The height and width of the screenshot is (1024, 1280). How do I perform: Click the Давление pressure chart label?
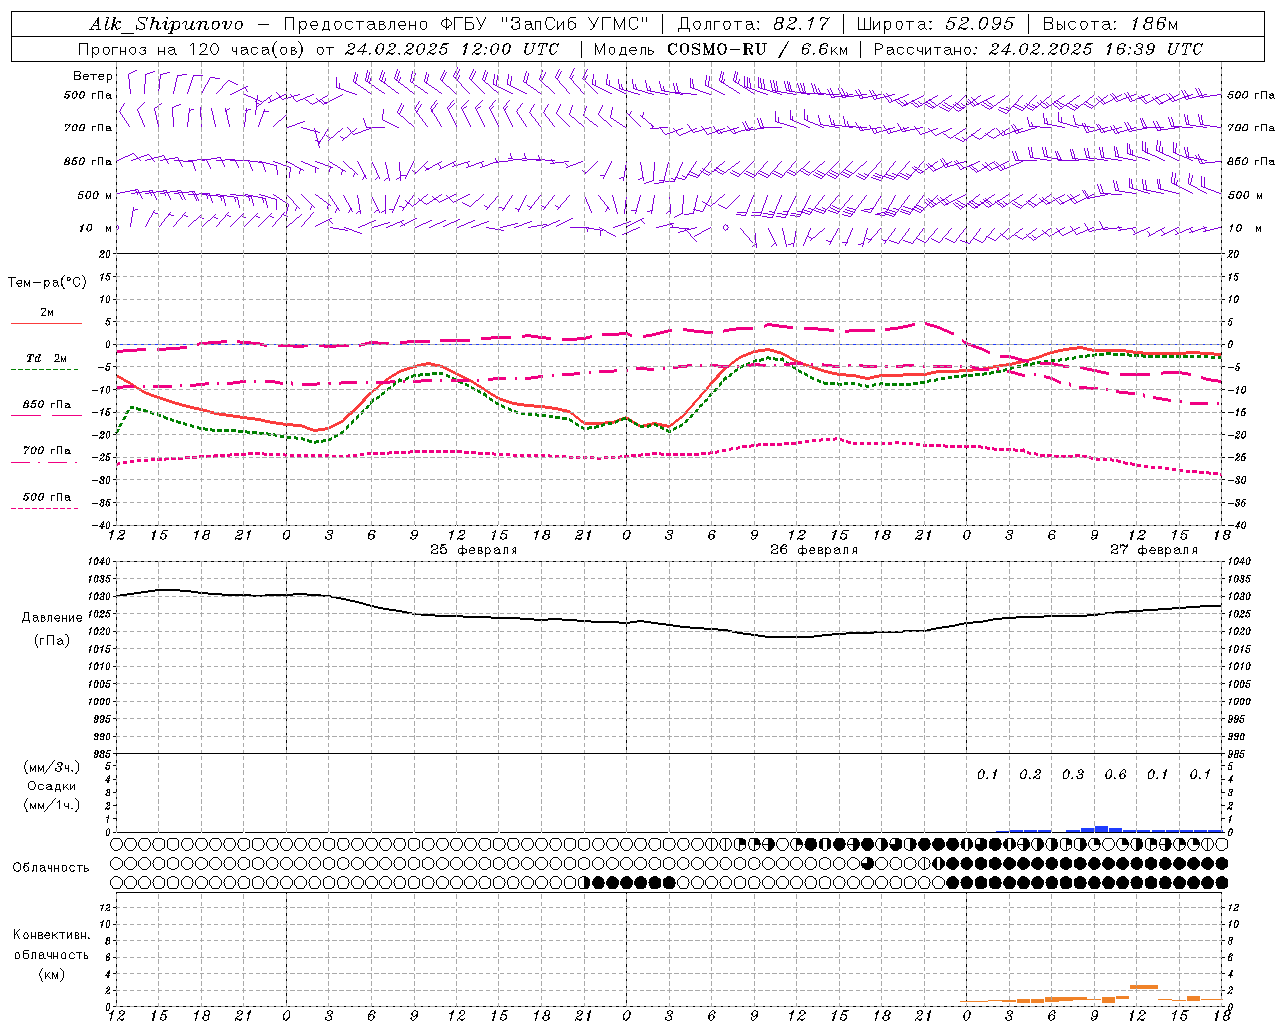click(52, 618)
